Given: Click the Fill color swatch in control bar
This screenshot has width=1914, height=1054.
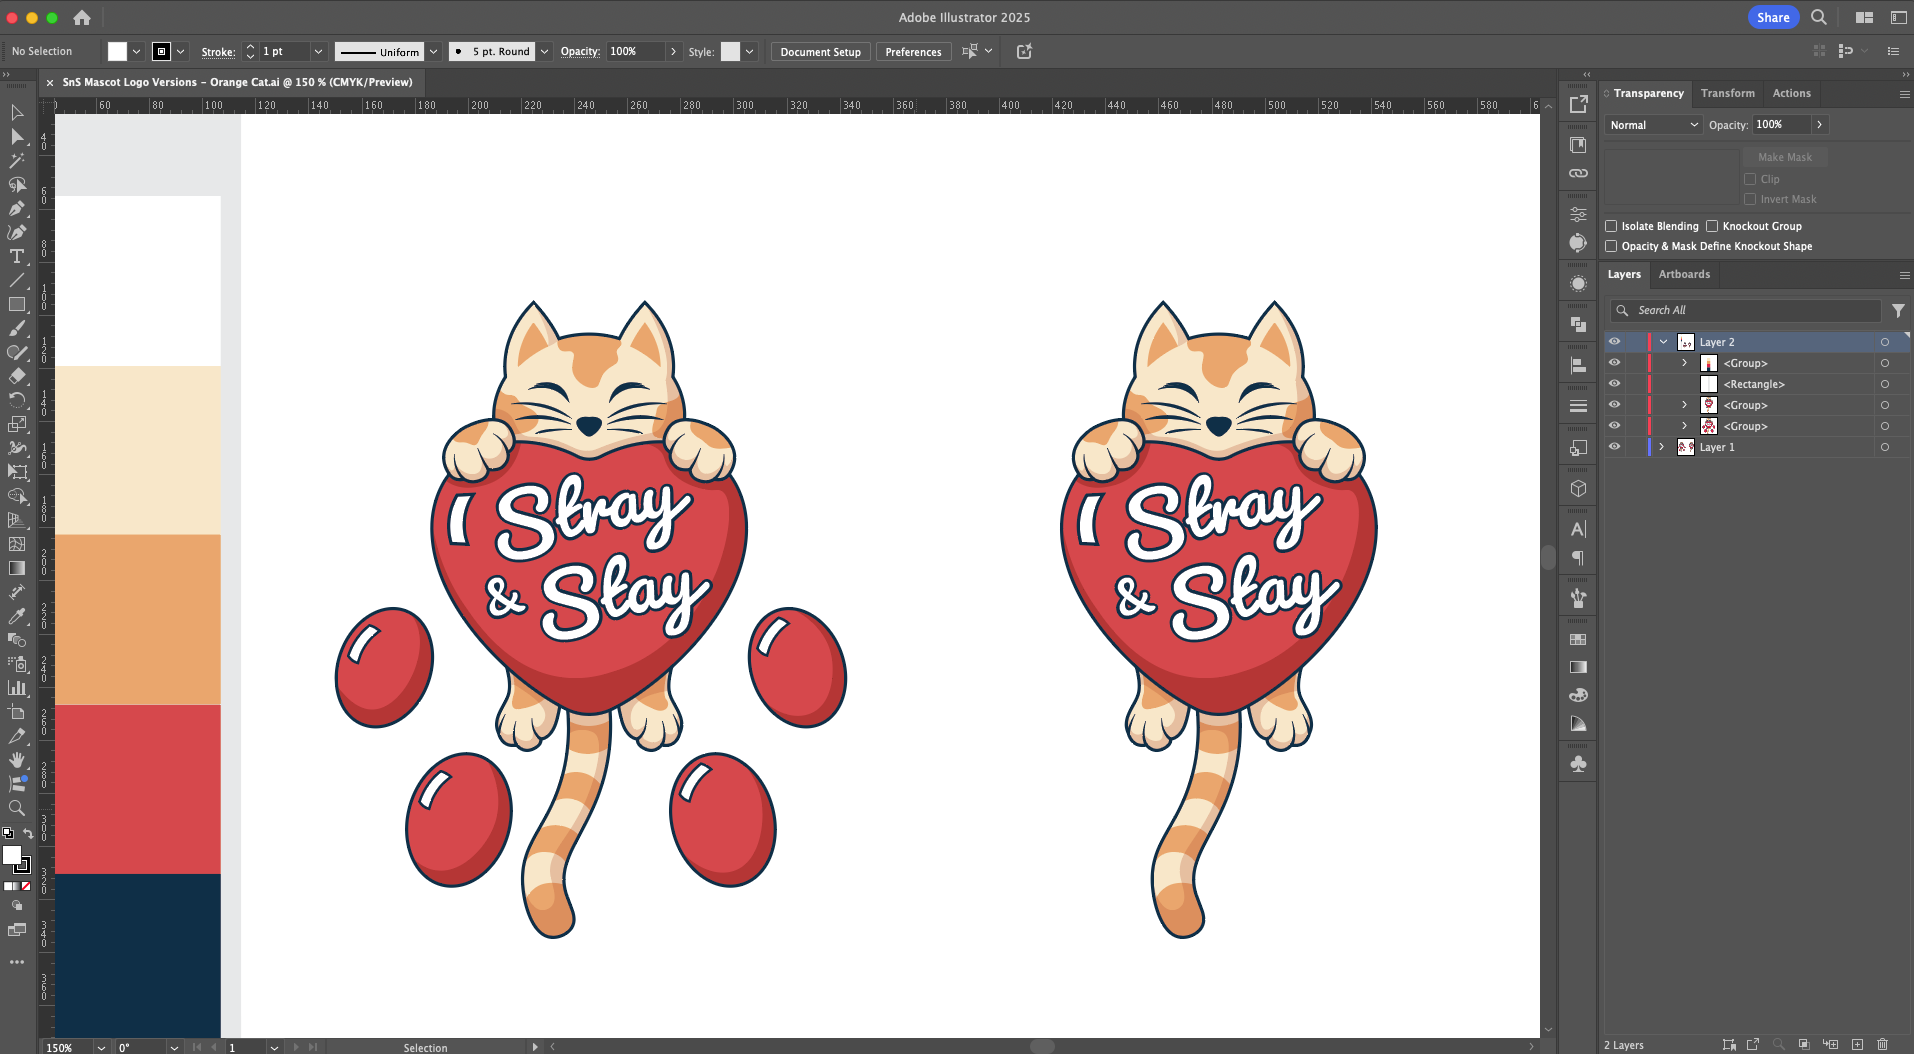Looking at the screenshot, I should click(x=118, y=52).
